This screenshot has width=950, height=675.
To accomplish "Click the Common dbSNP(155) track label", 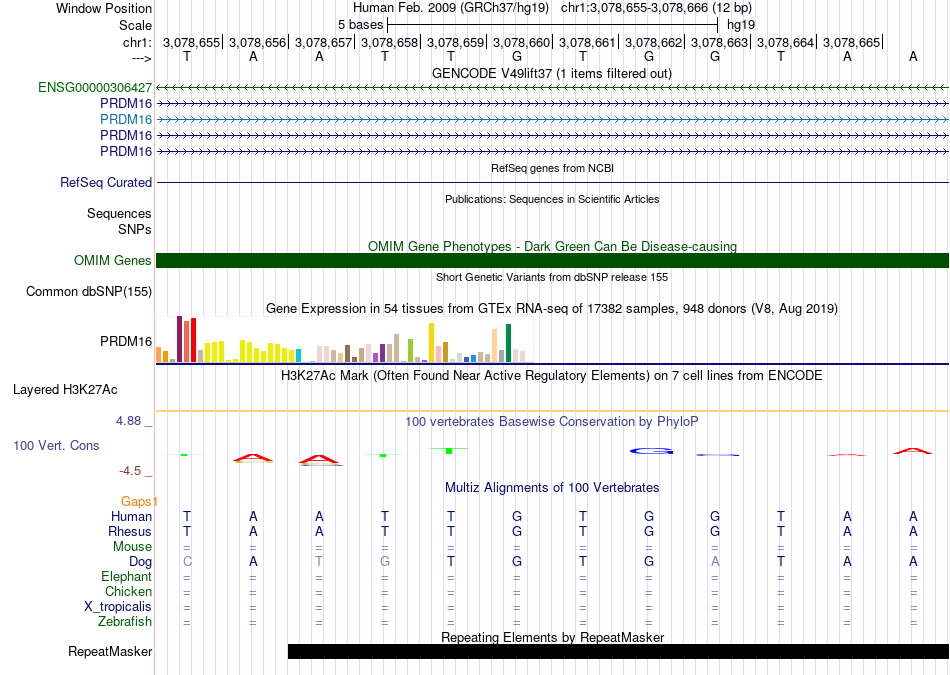I will [89, 291].
